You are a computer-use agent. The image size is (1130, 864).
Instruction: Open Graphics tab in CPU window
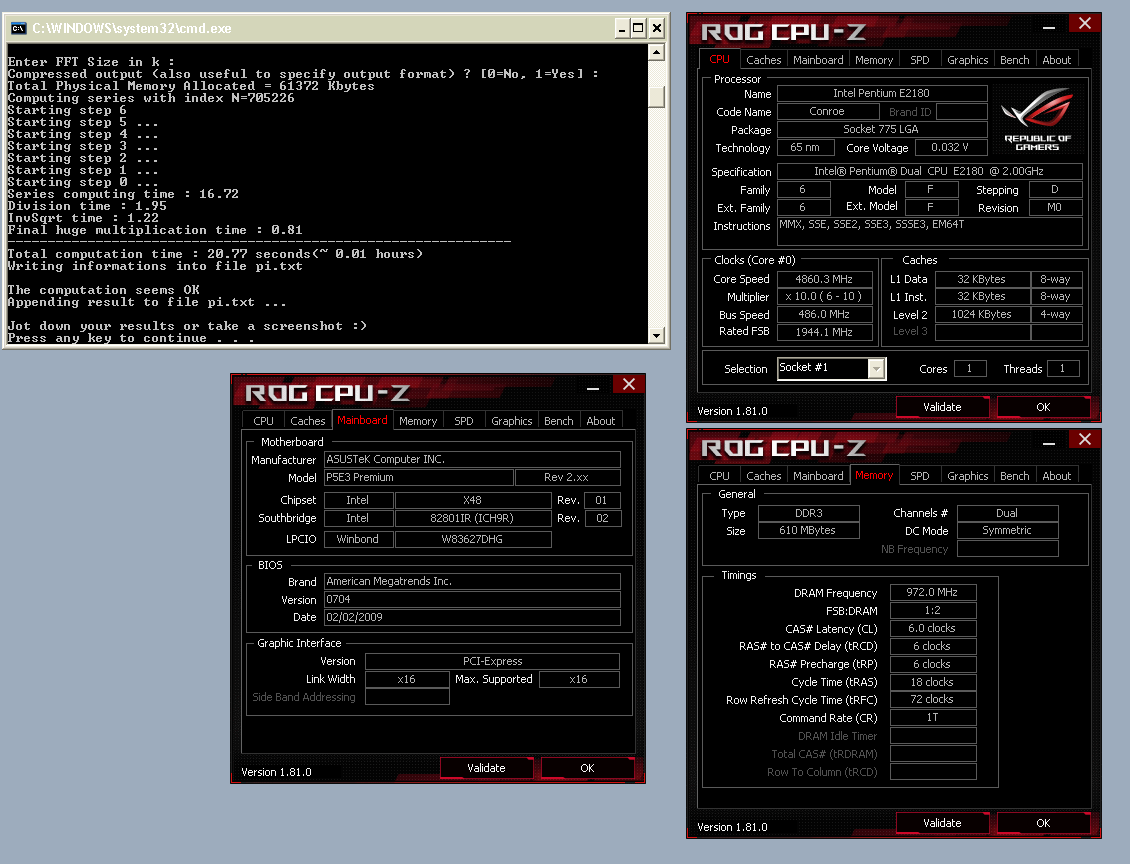pyautogui.click(x=967, y=60)
